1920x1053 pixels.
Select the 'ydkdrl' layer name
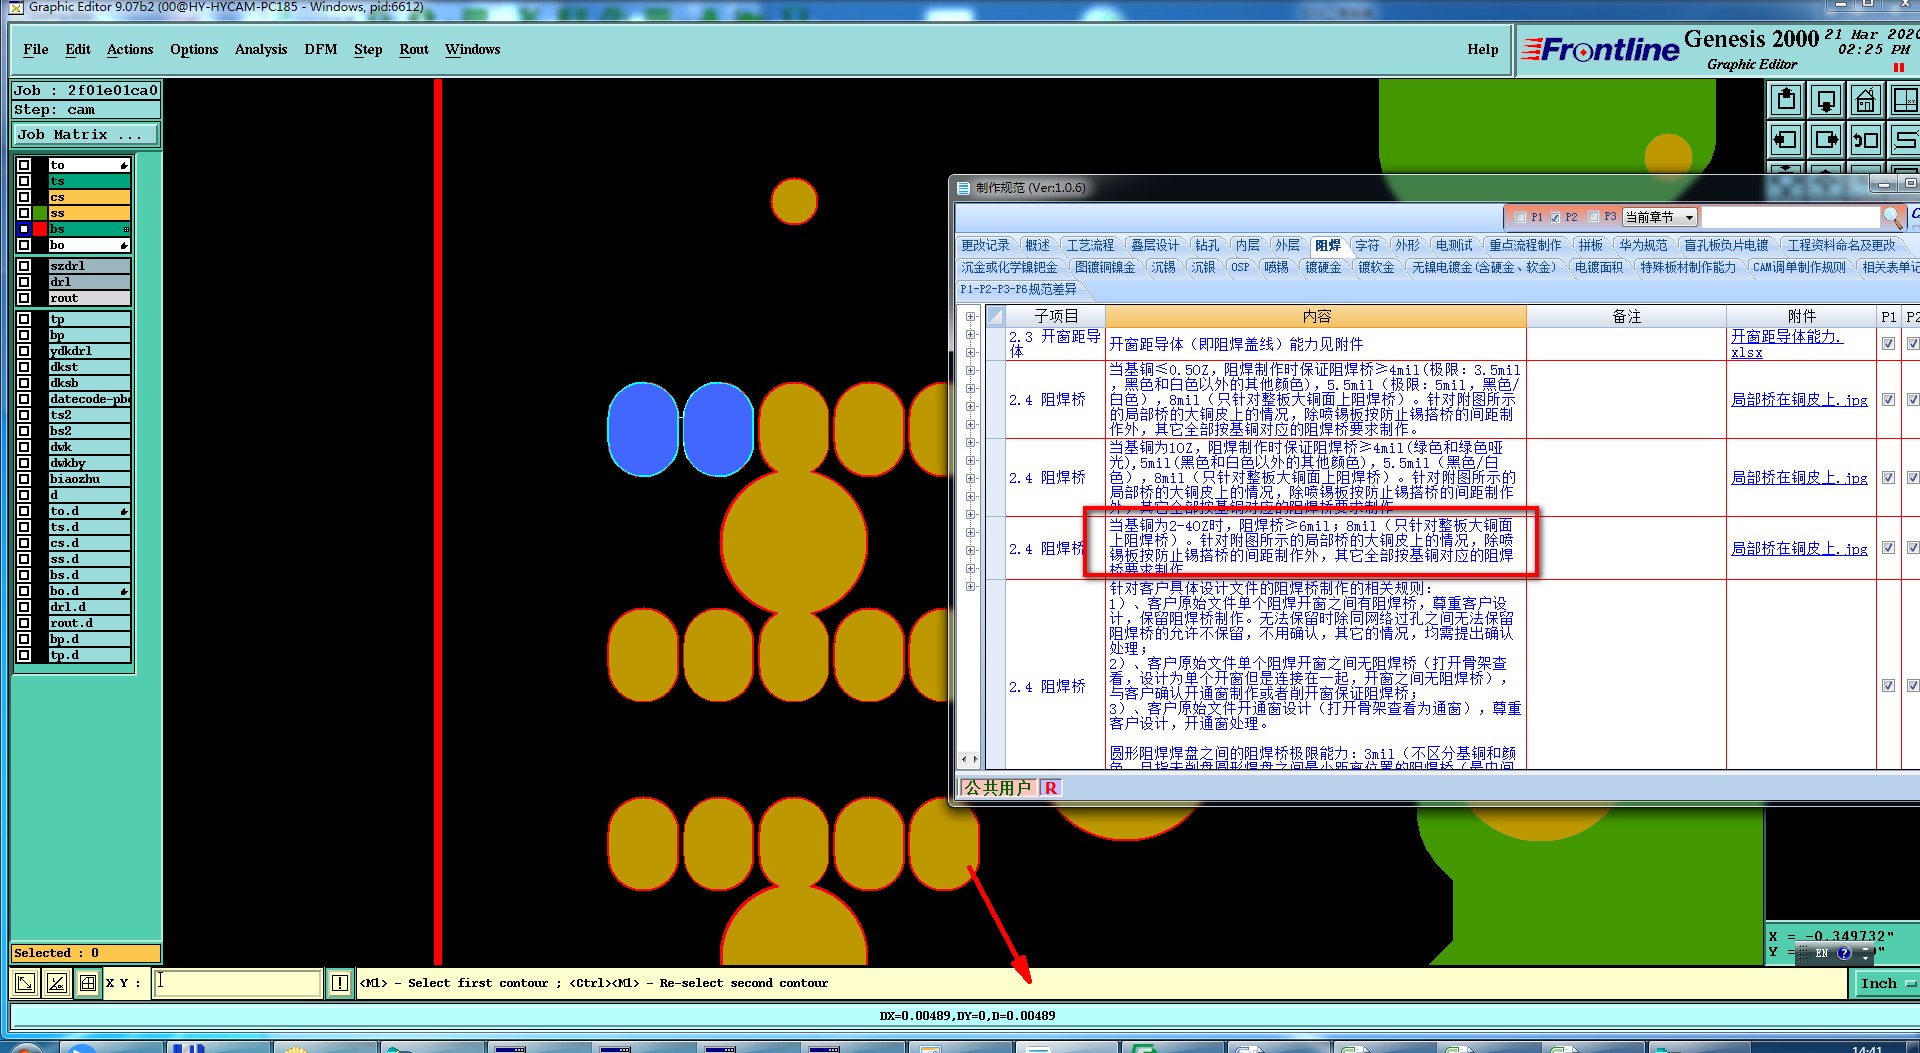pyautogui.click(x=89, y=351)
